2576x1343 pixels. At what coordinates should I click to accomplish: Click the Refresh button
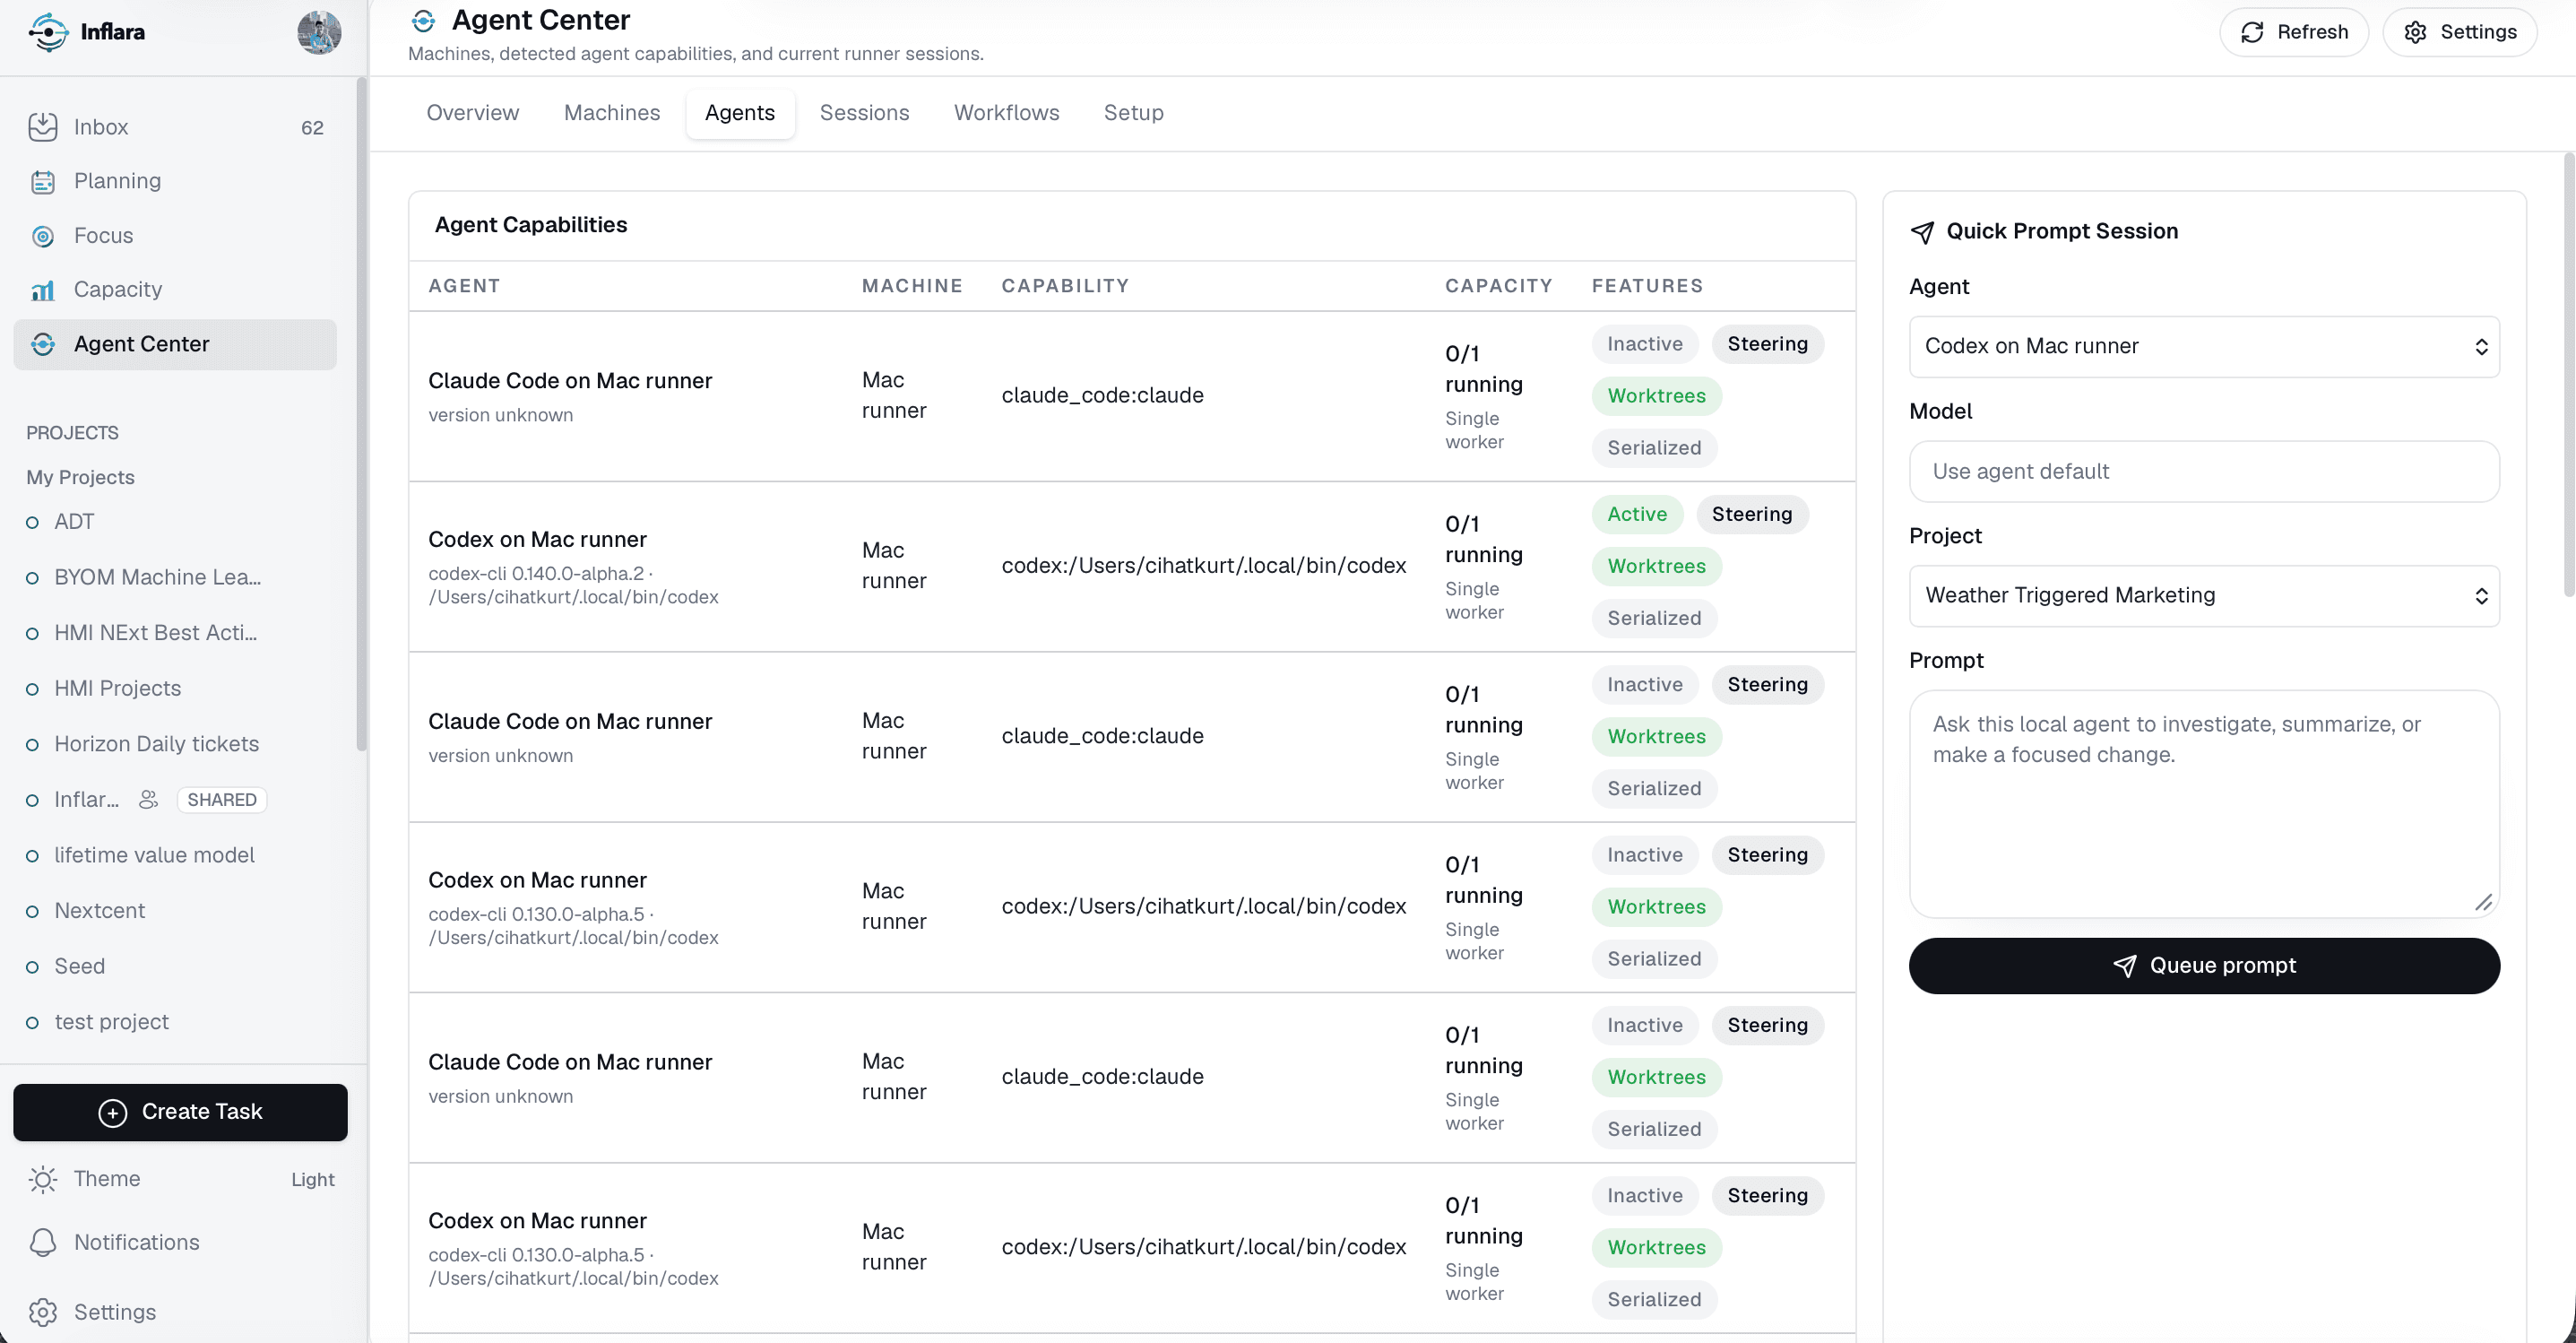pyautogui.click(x=2294, y=32)
